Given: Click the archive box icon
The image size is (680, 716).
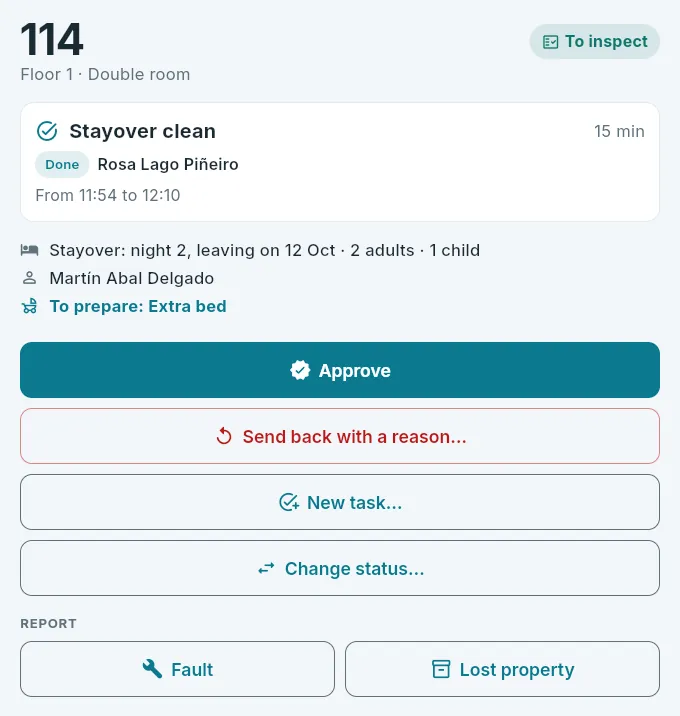Looking at the screenshot, I should (441, 669).
